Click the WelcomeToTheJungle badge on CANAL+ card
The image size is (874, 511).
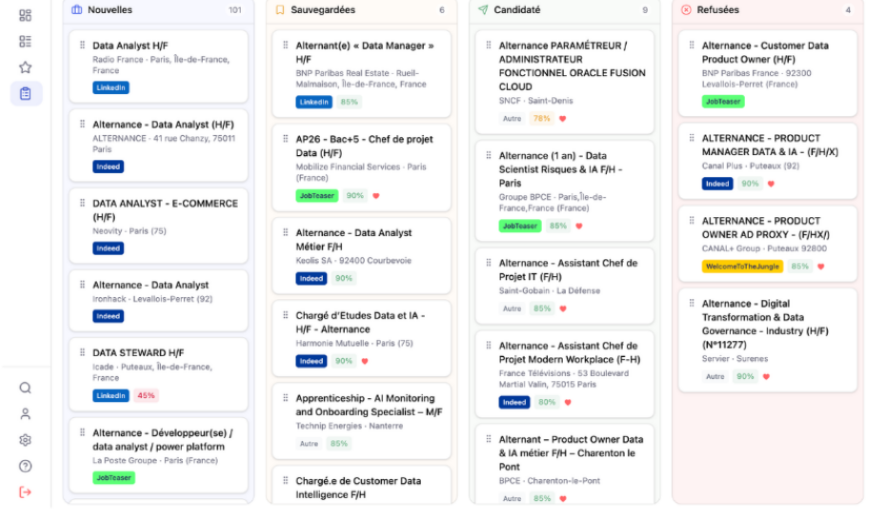click(x=742, y=266)
